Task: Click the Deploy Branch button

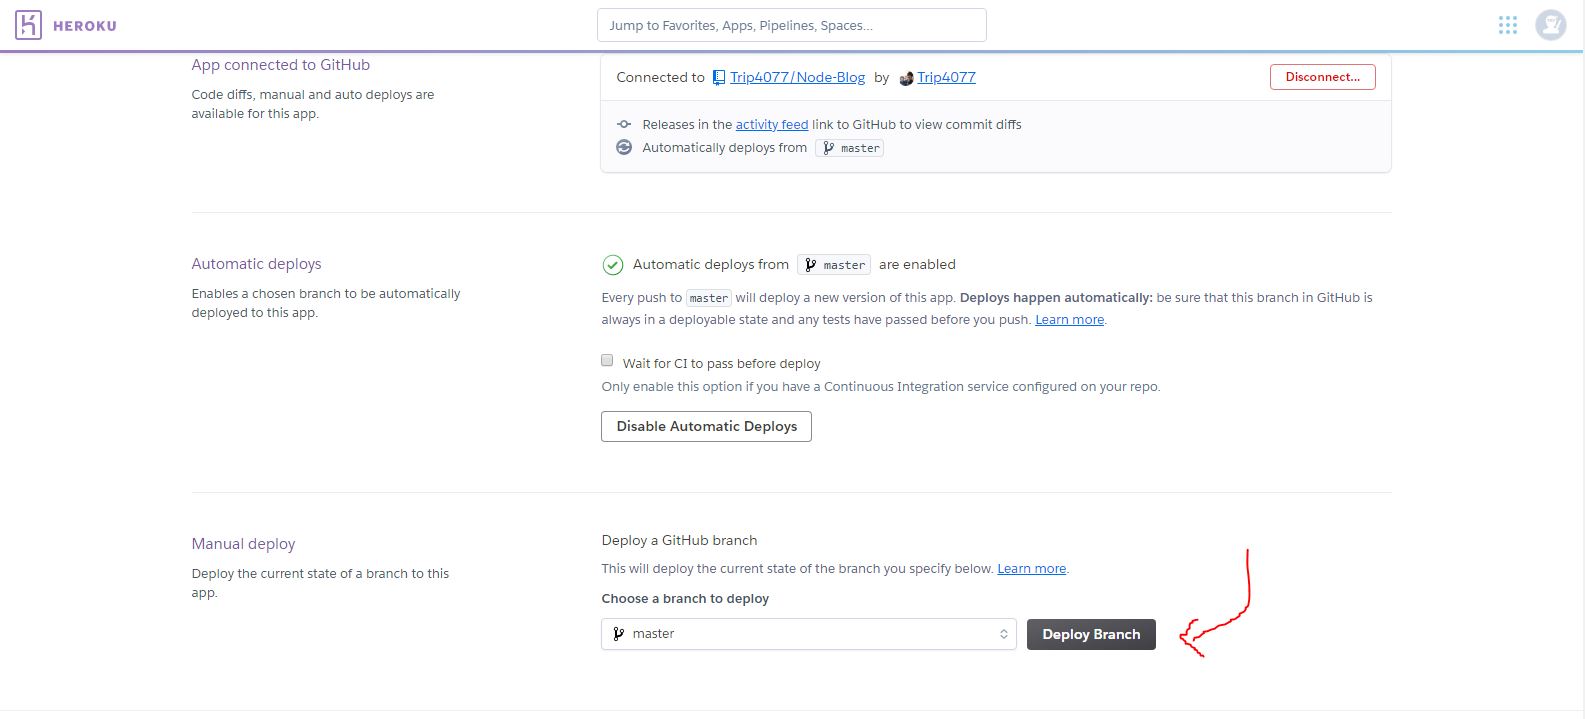Action: click(x=1091, y=634)
